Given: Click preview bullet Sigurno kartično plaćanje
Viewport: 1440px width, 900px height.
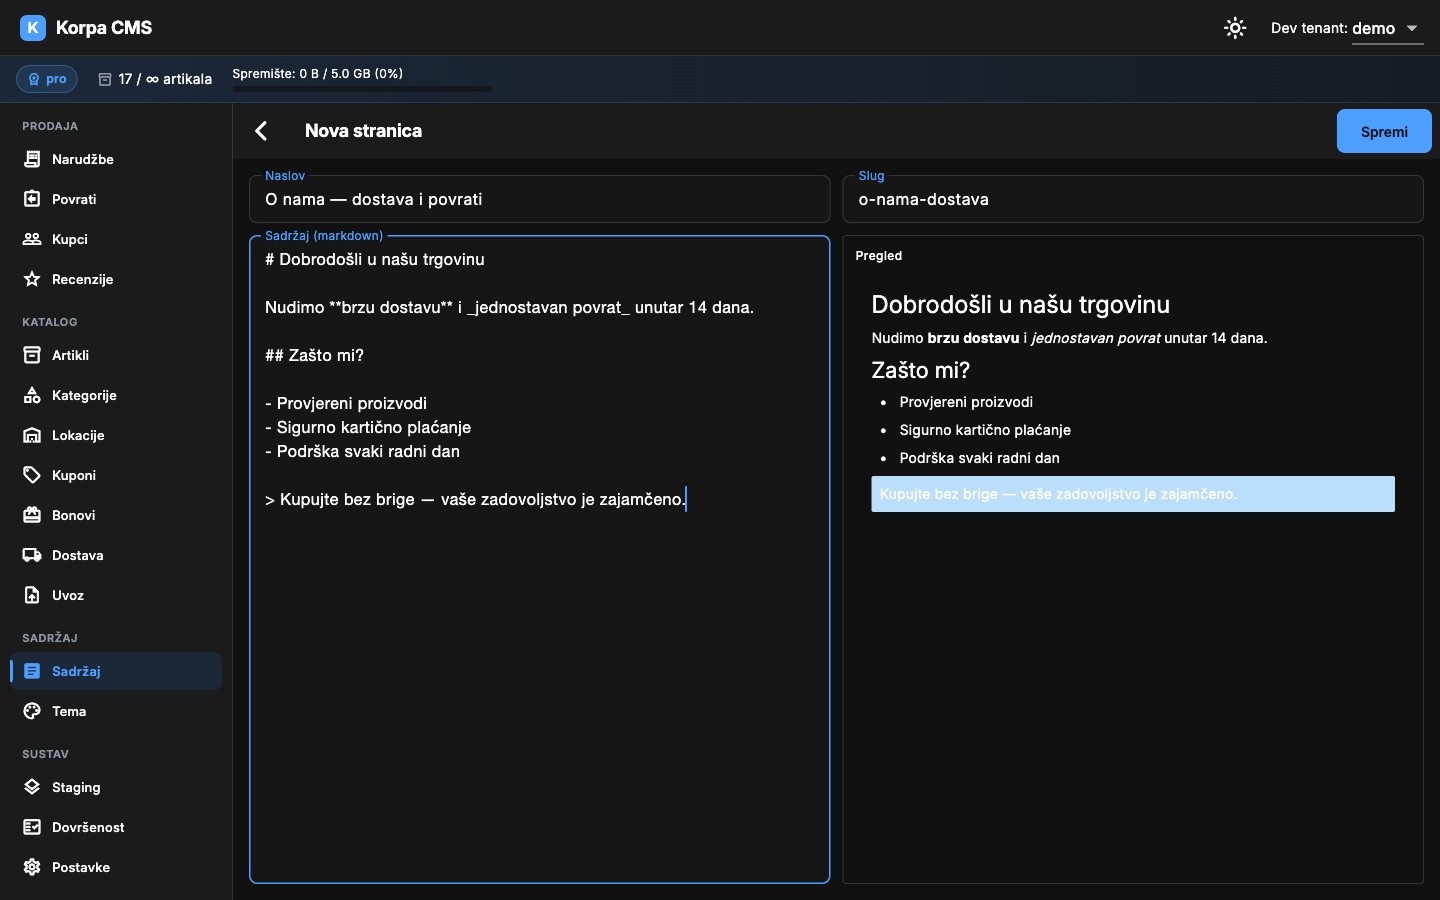Looking at the screenshot, I should pyautogui.click(x=985, y=430).
